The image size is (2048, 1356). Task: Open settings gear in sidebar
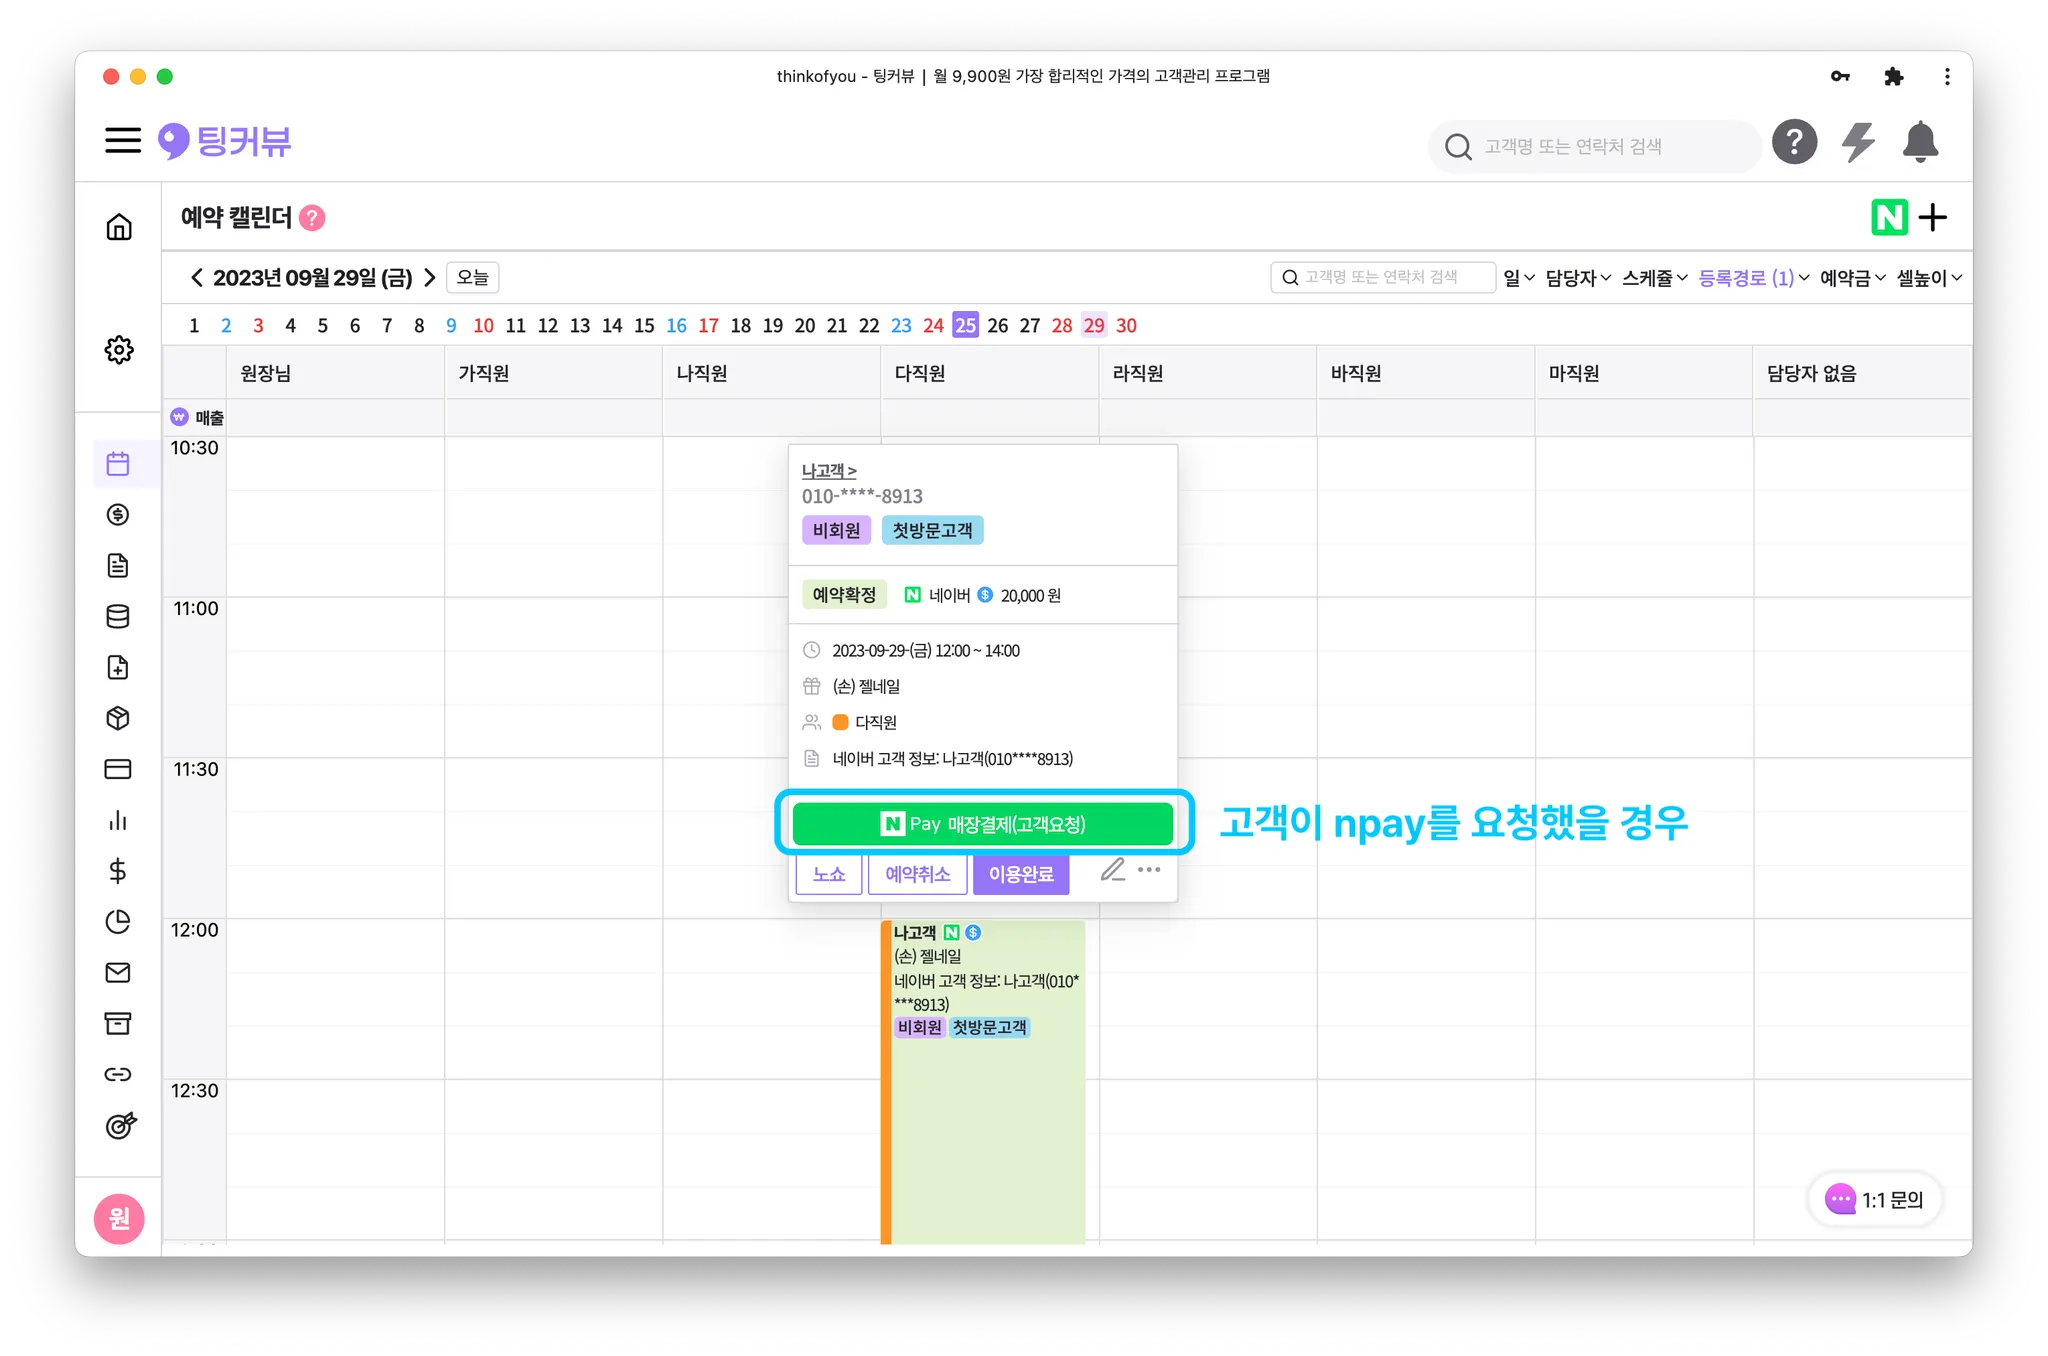(119, 350)
